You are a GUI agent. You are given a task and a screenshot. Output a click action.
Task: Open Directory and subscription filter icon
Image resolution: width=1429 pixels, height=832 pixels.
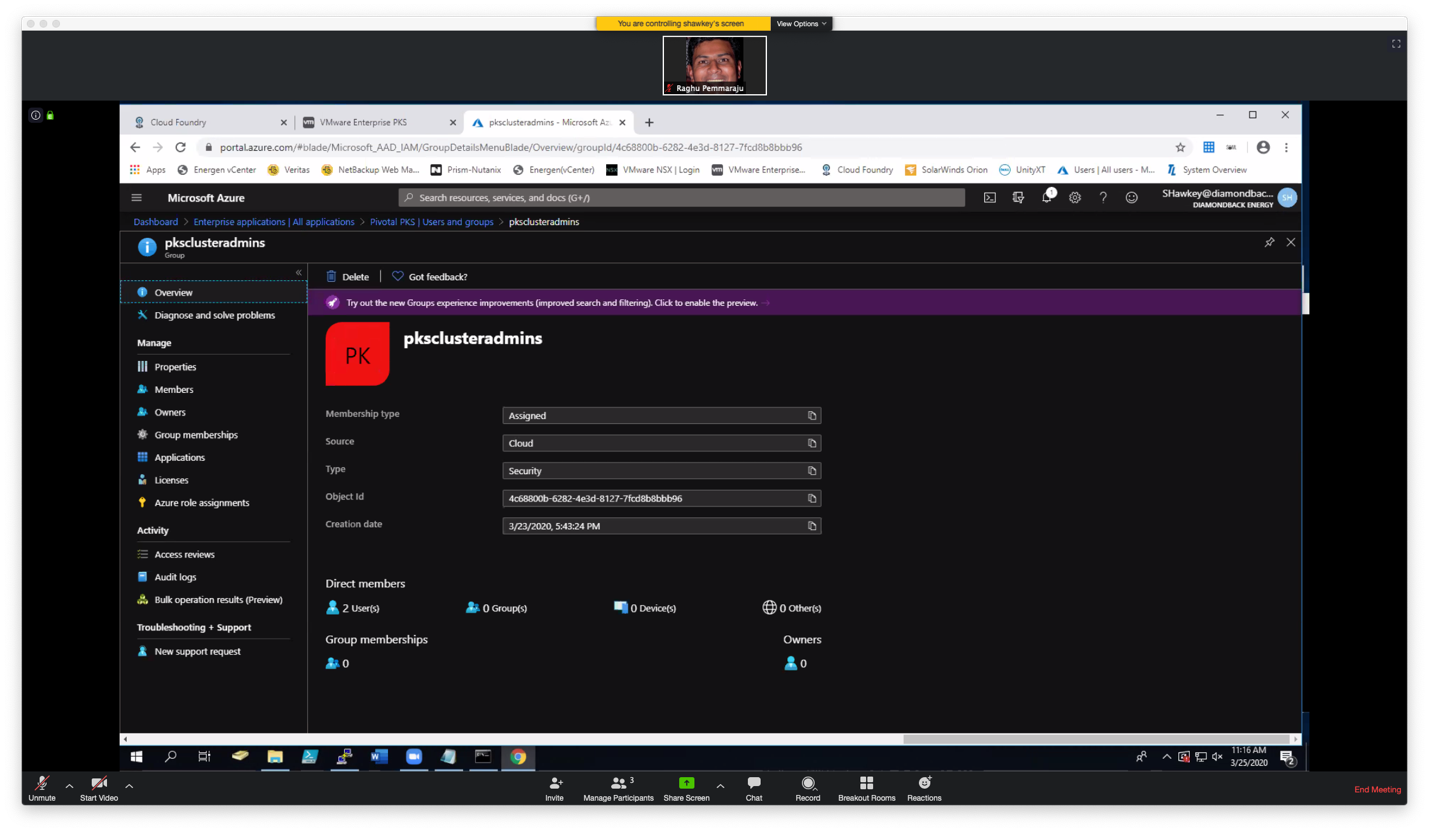point(1018,198)
